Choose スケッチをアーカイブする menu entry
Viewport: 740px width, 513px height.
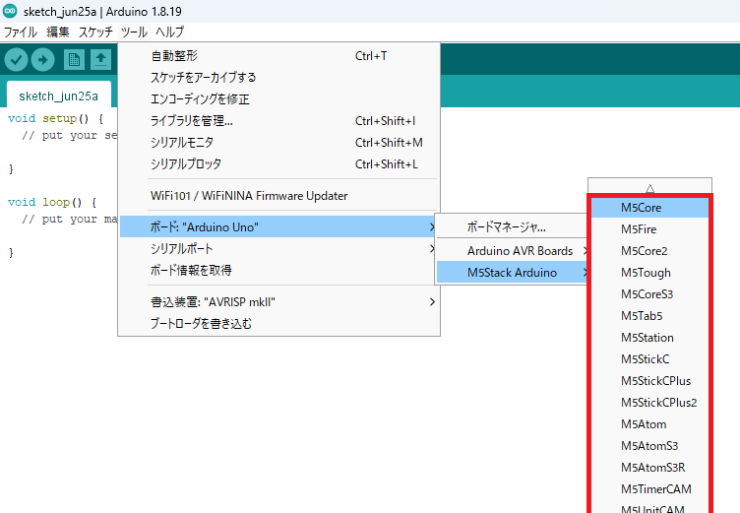point(279,77)
